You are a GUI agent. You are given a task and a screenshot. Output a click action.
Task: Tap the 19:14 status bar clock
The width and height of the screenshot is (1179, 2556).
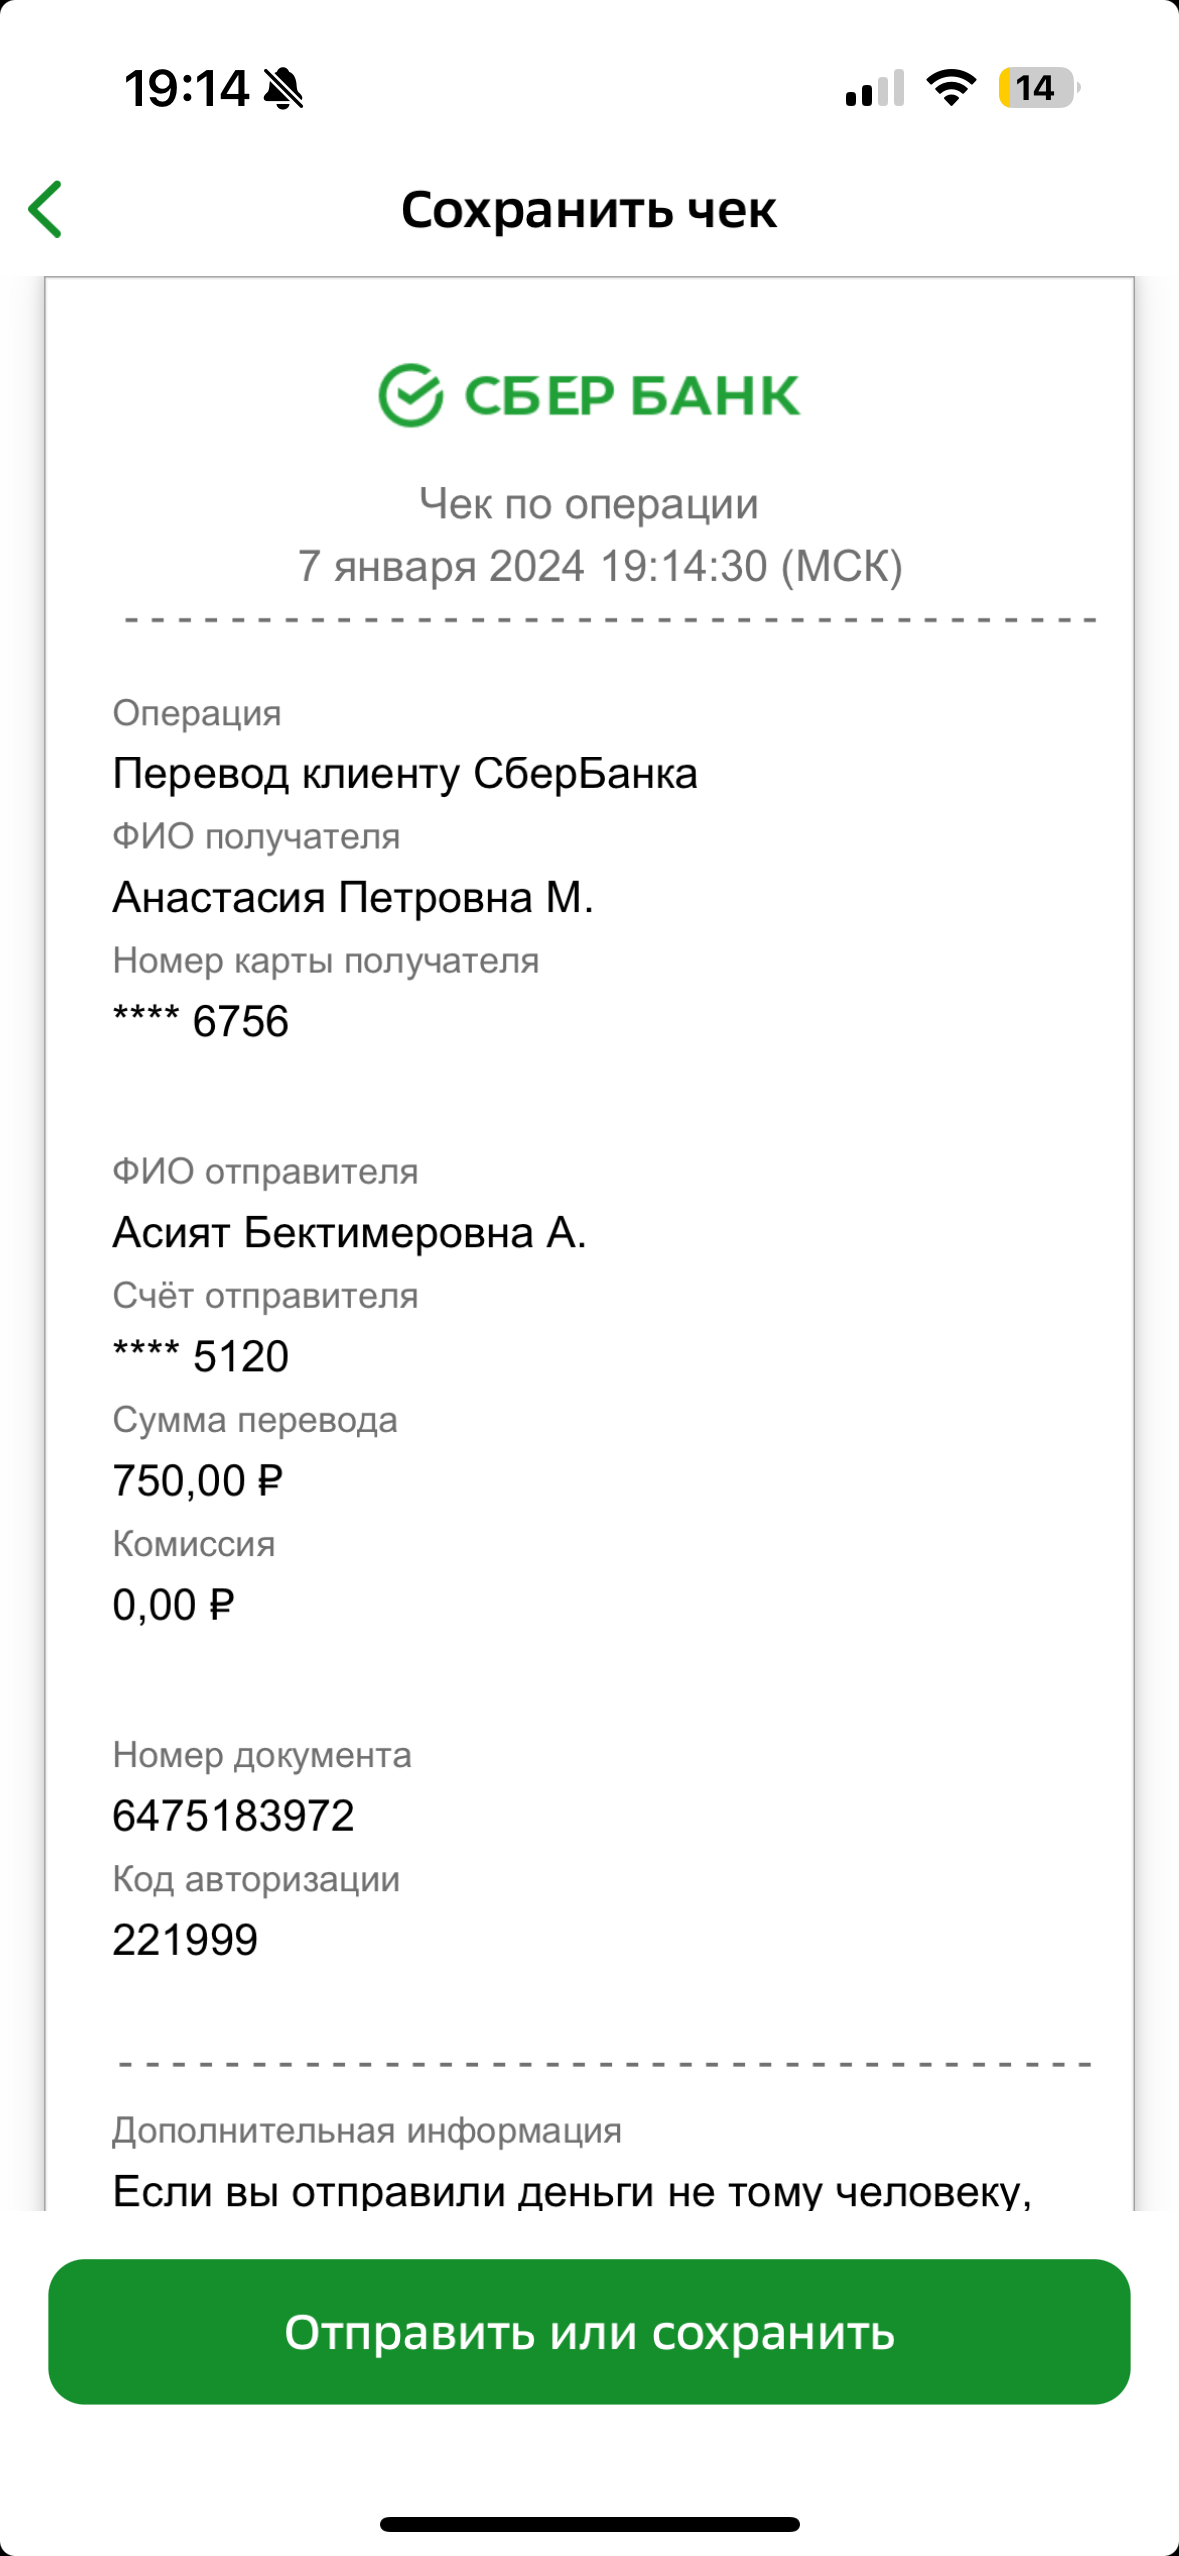click(186, 88)
